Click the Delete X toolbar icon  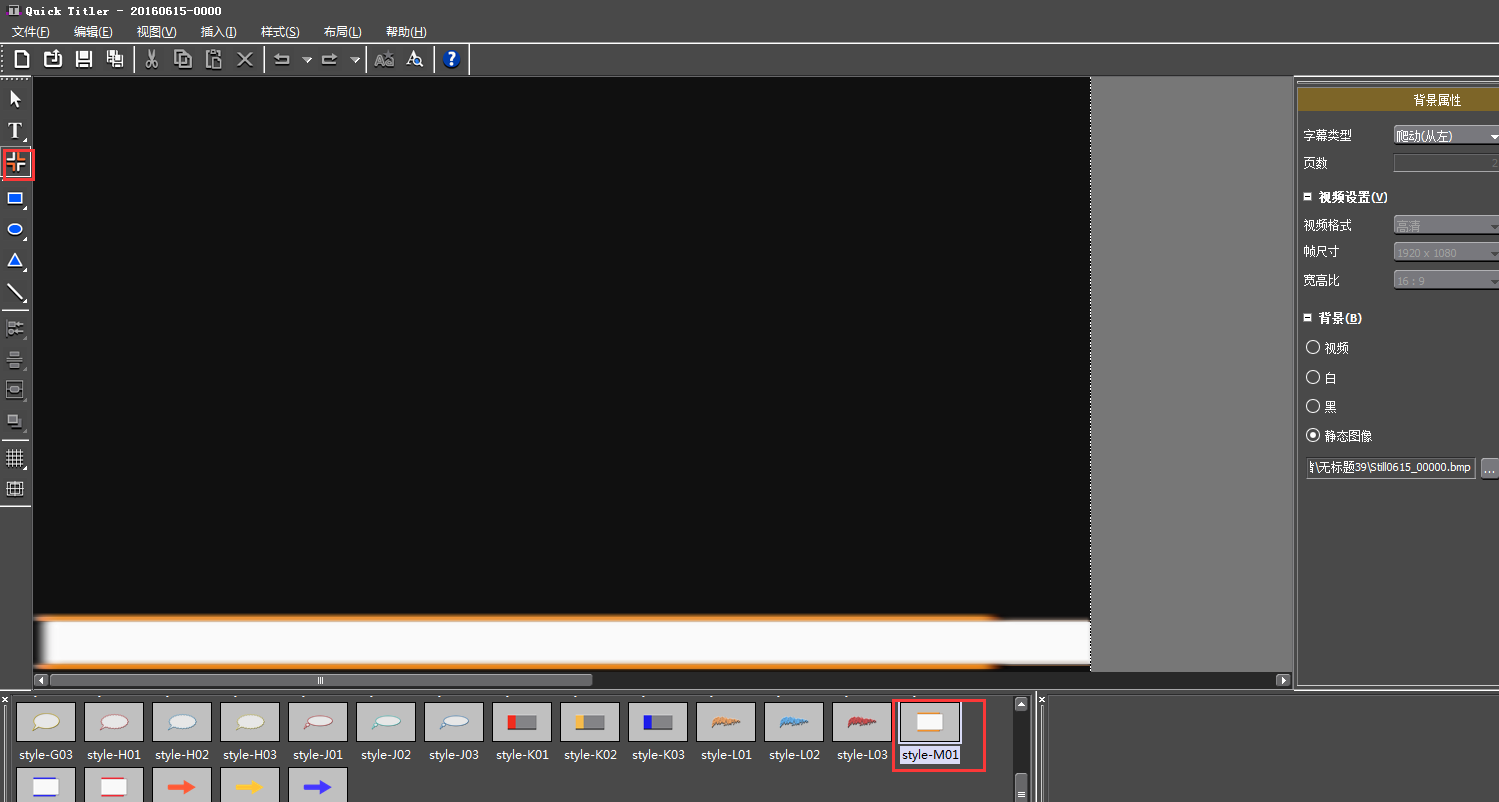(245, 59)
